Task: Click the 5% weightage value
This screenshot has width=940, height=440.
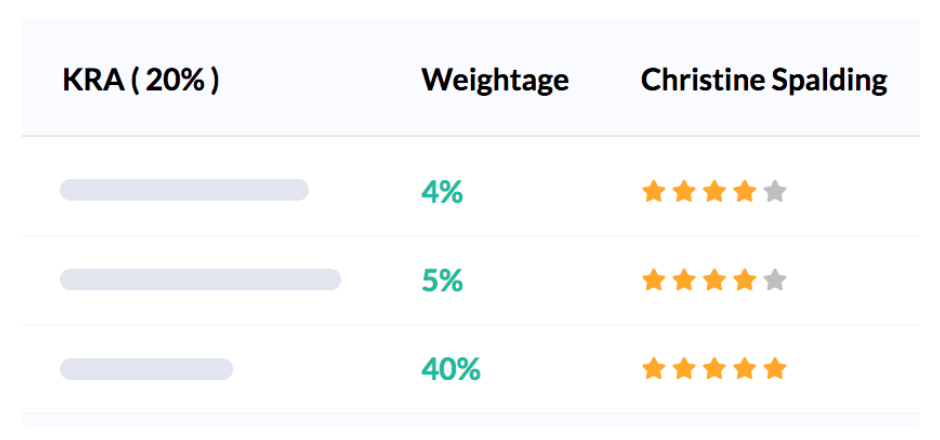Action: [x=442, y=280]
